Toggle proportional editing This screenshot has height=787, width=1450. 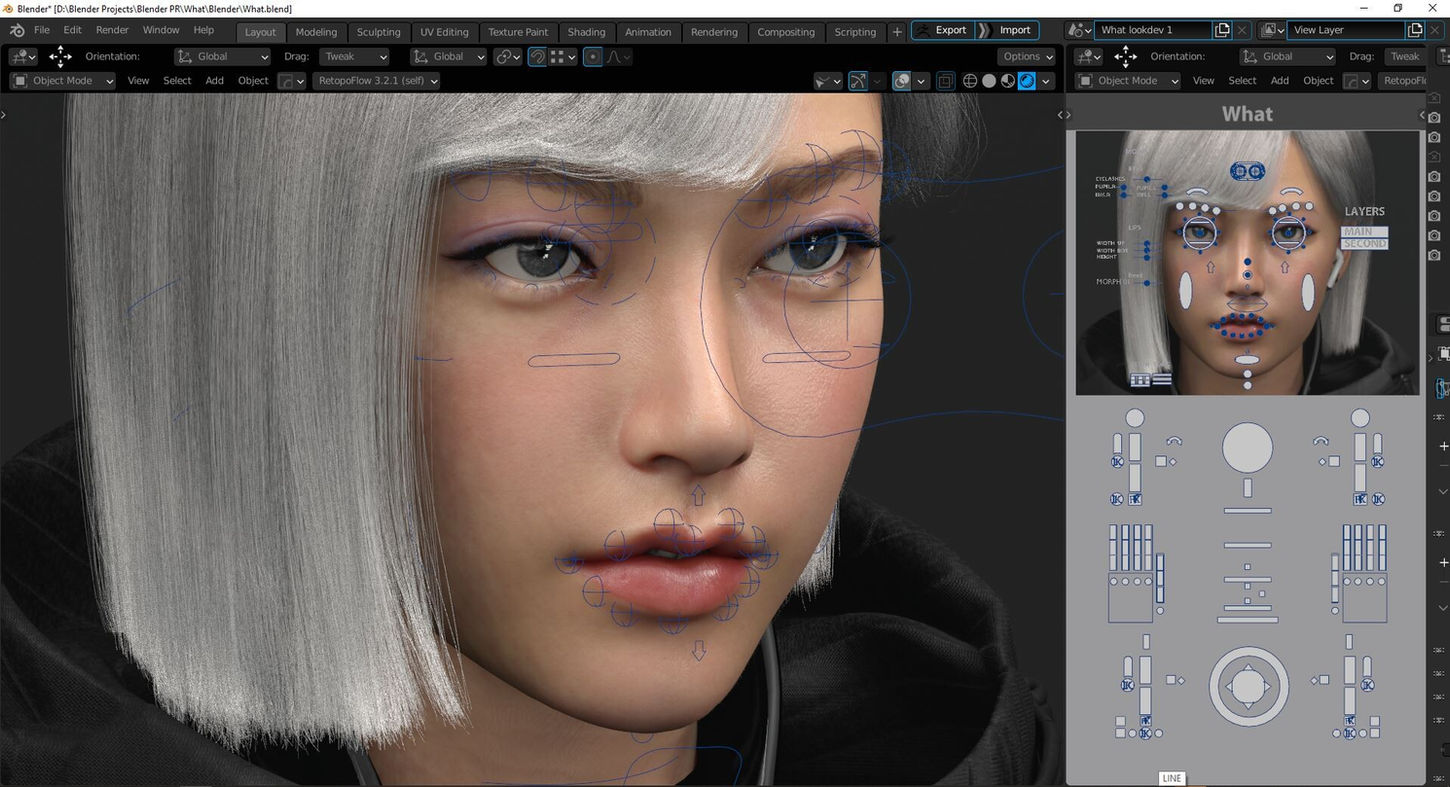pyautogui.click(x=593, y=56)
